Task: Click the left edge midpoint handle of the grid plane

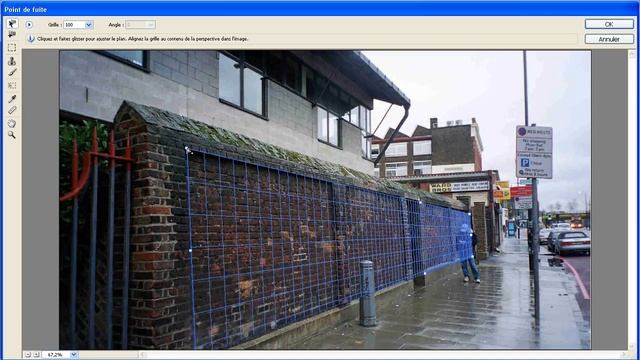Action: pos(190,250)
